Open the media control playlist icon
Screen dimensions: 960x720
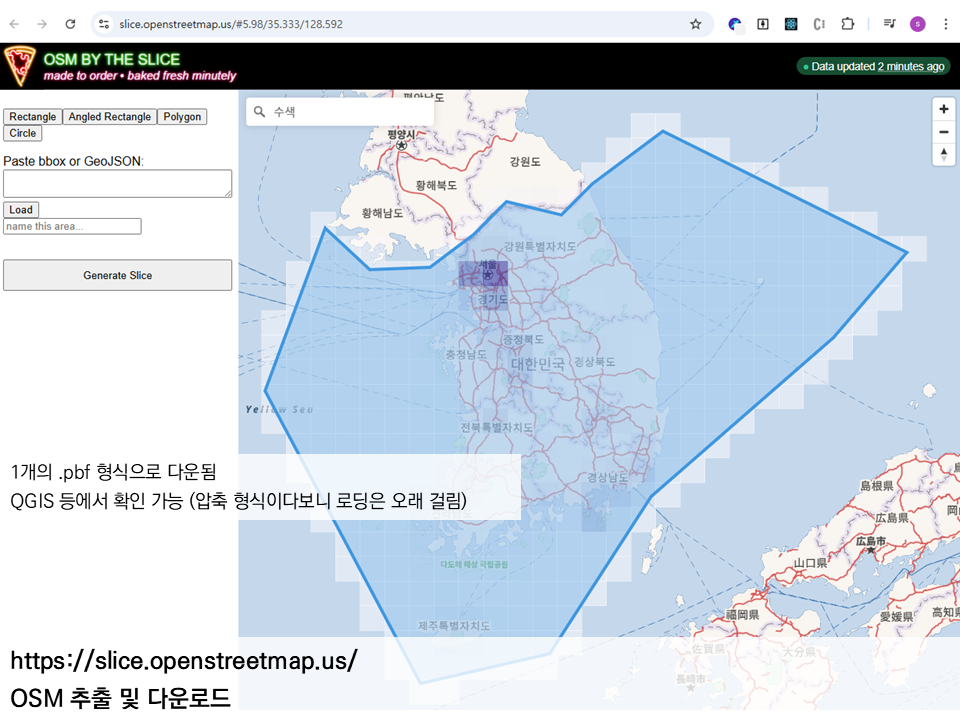click(x=890, y=24)
